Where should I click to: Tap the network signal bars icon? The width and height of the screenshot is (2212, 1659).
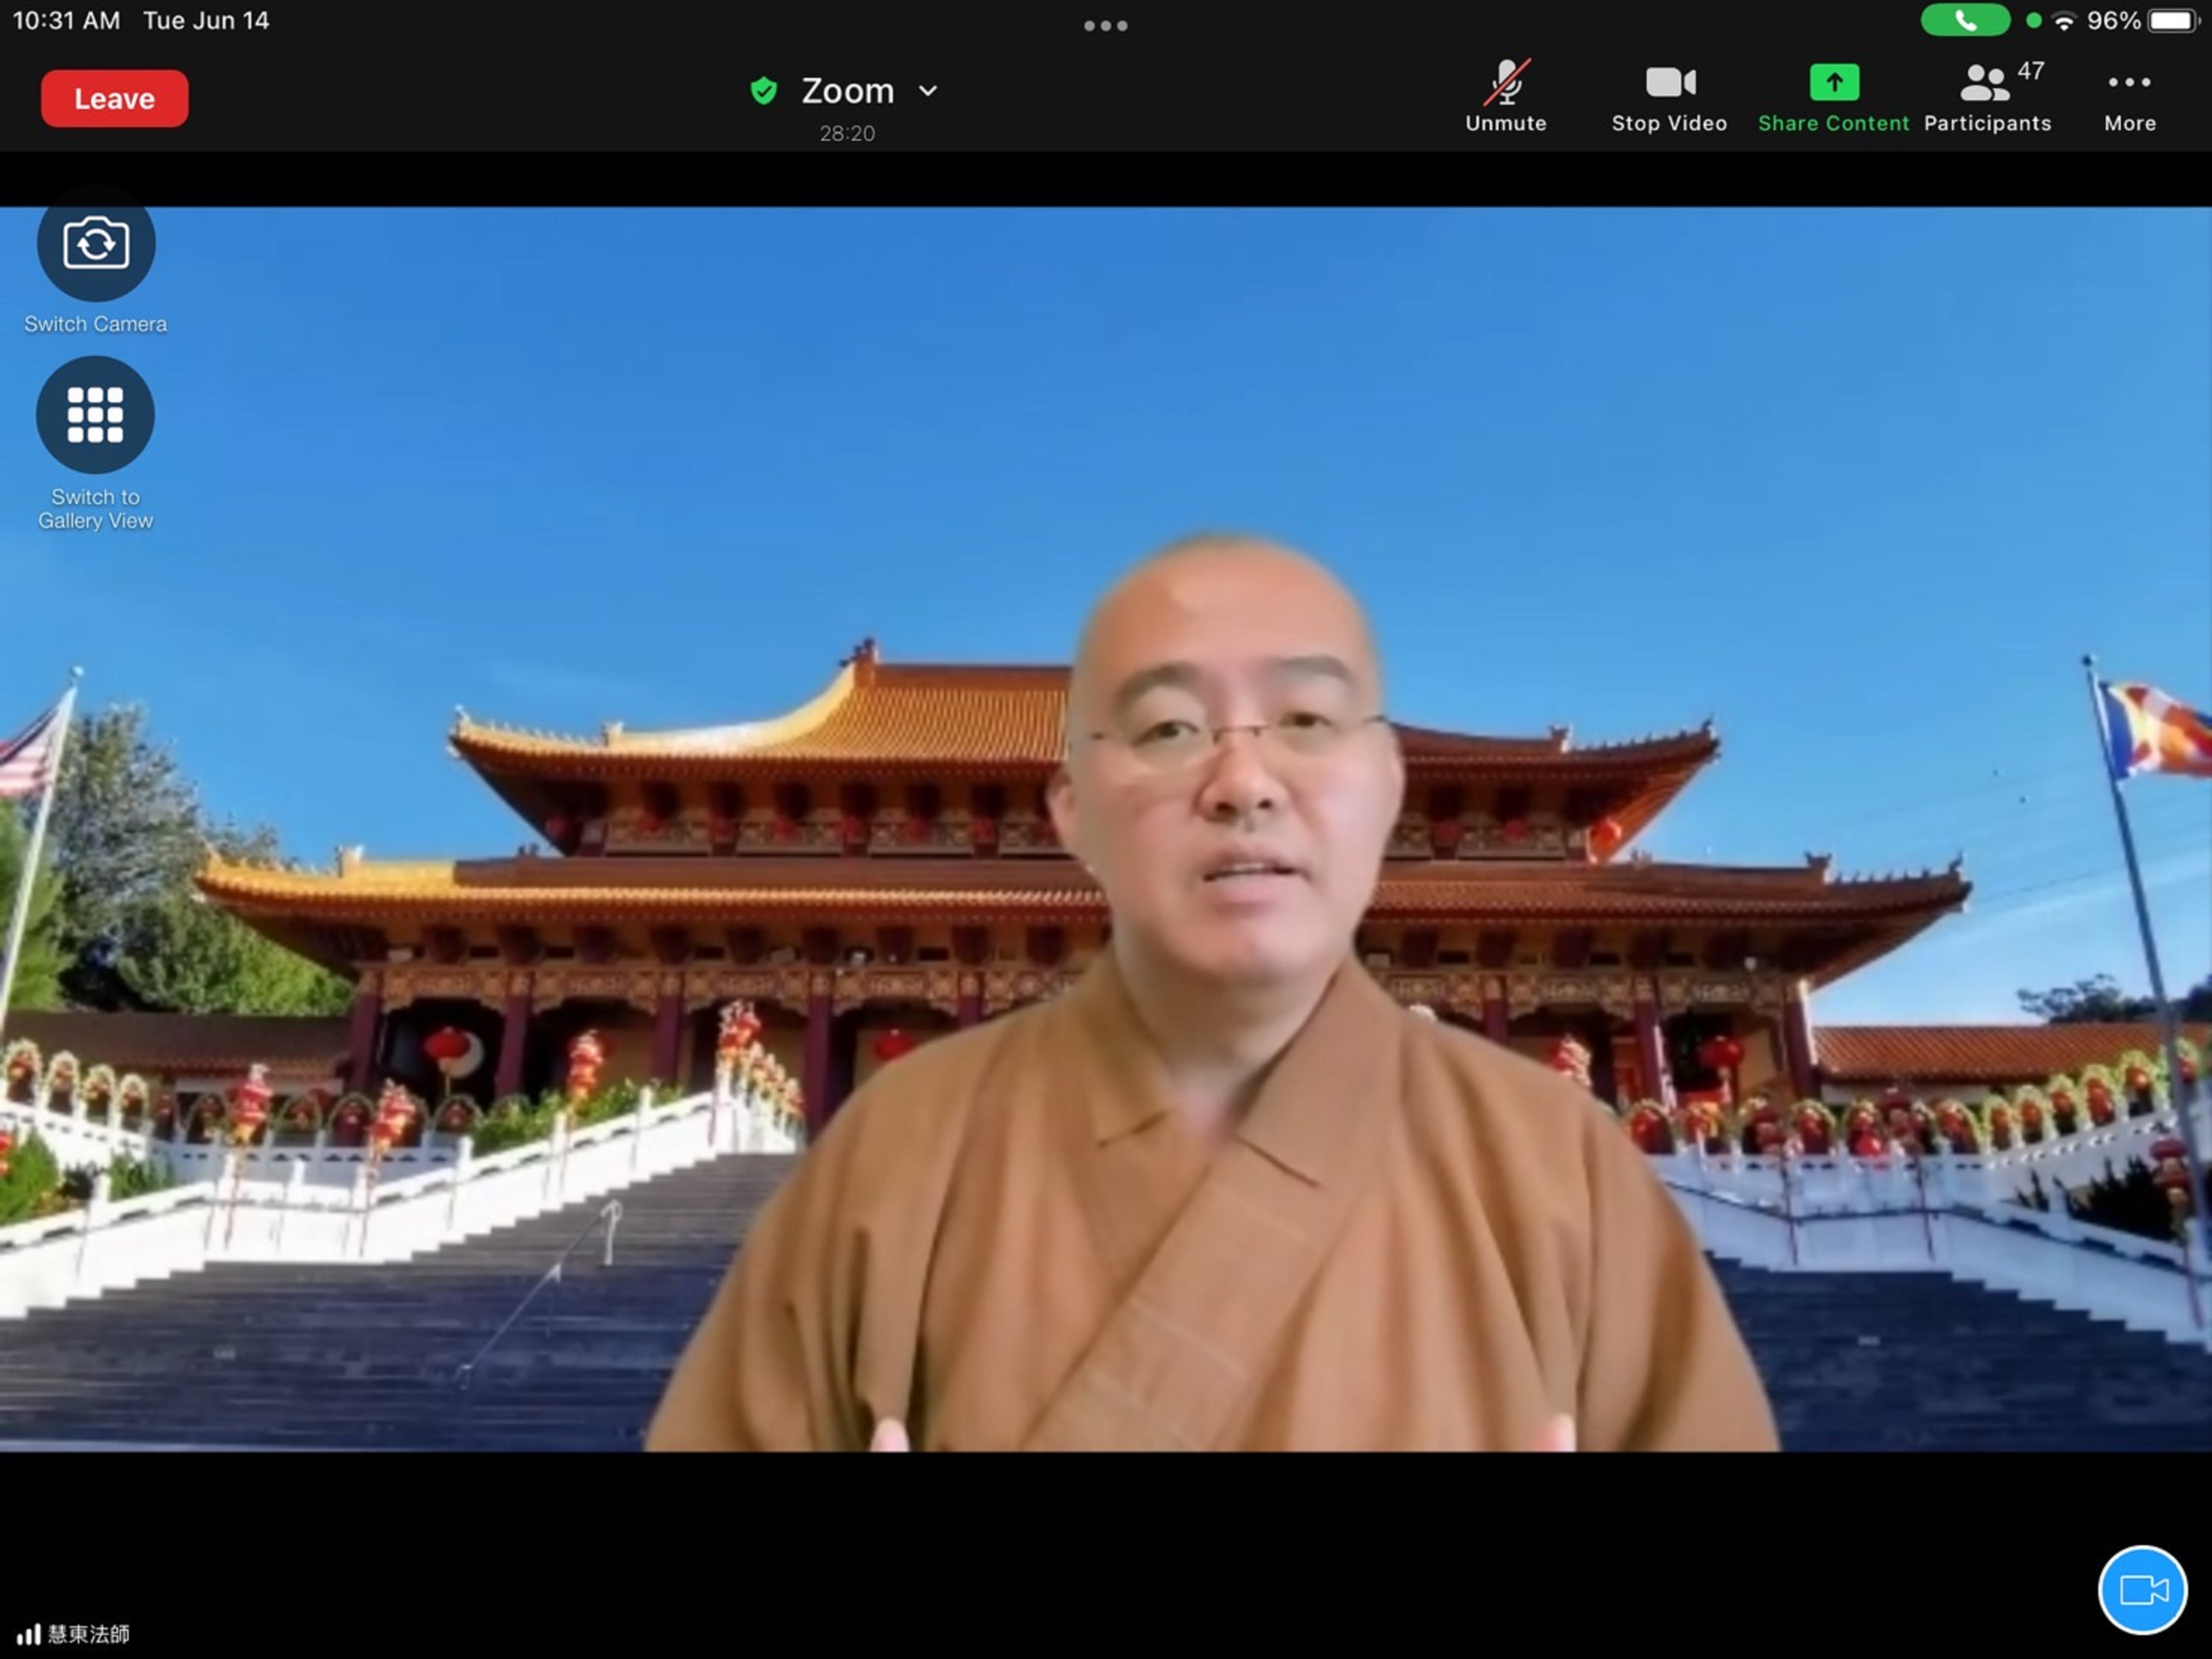[x=29, y=1635]
